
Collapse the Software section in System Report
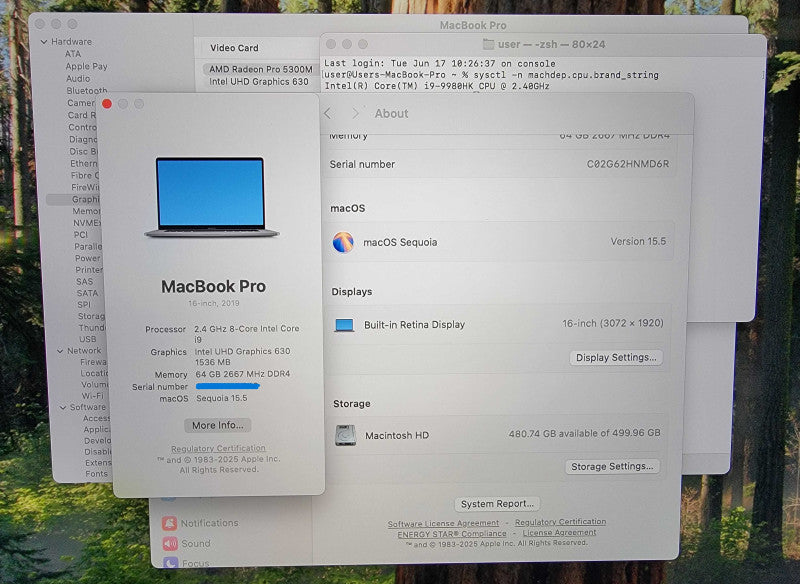pyautogui.click(x=63, y=408)
